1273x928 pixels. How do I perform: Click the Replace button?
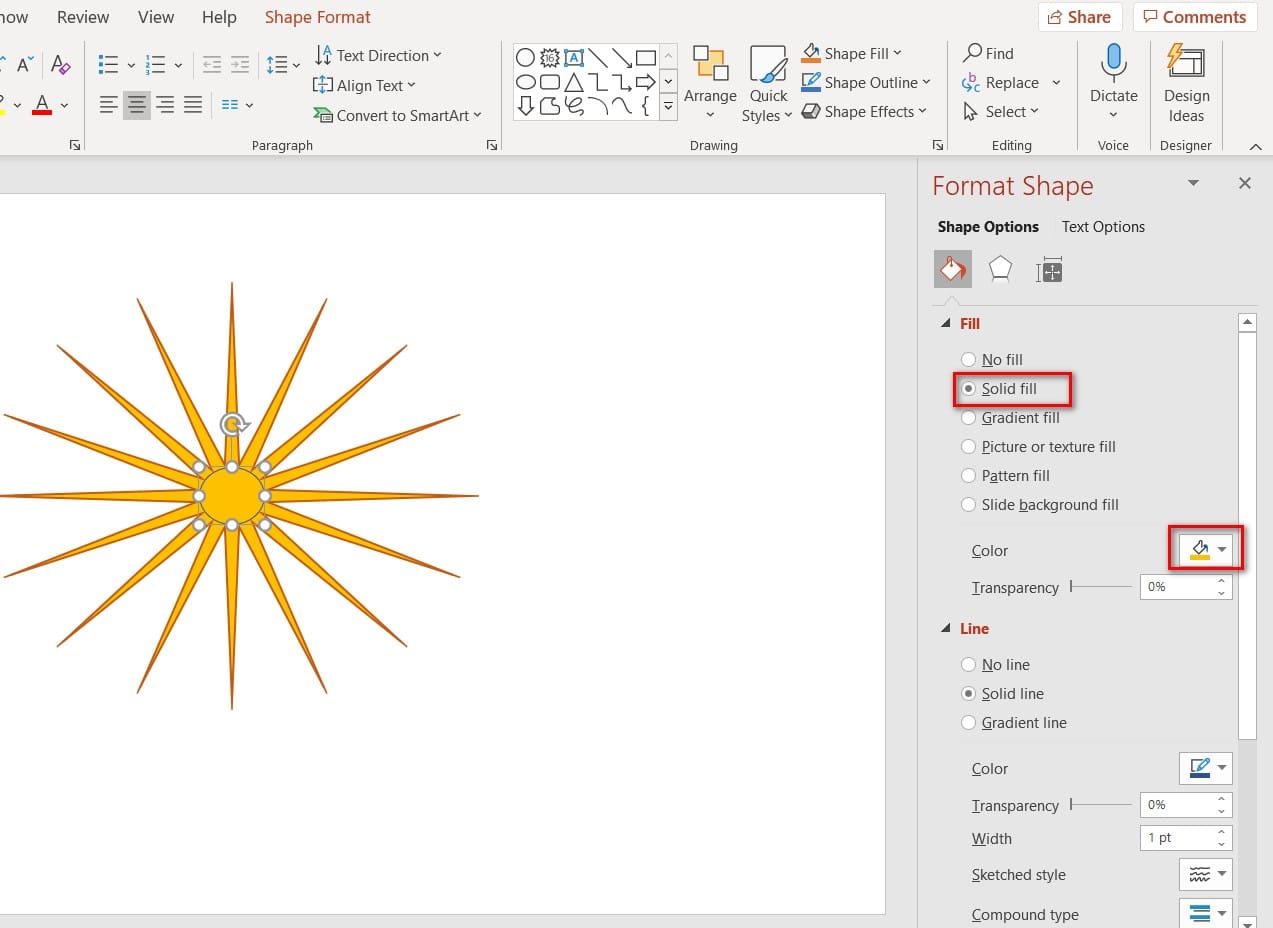click(1001, 82)
